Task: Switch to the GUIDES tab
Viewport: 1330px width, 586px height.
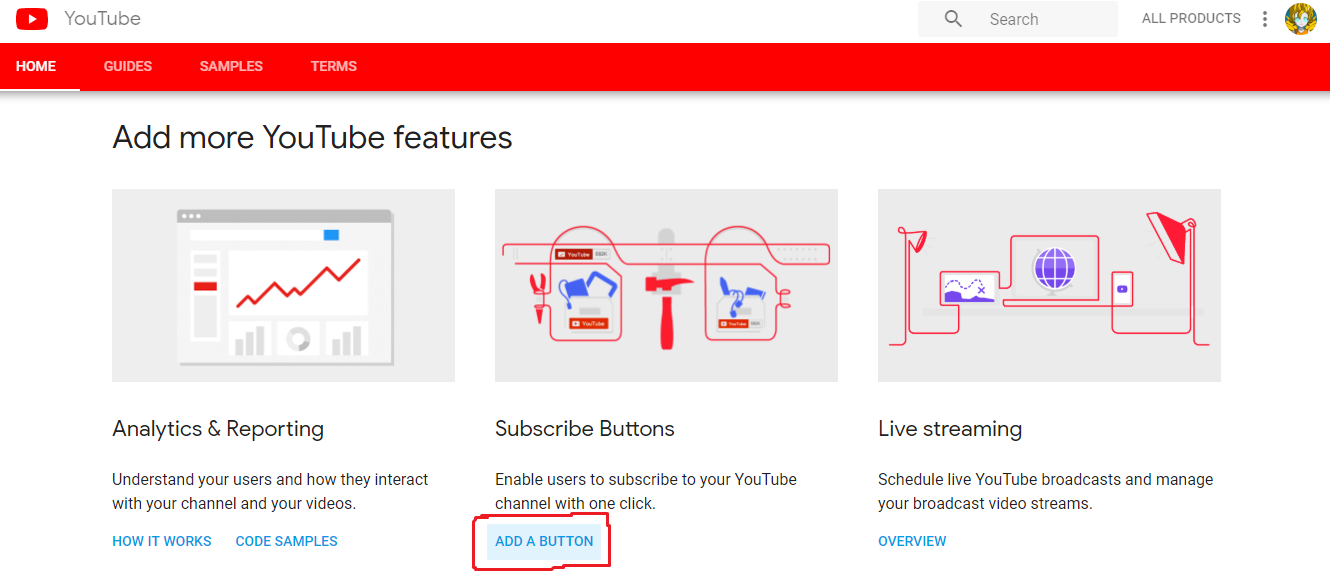Action: click(x=128, y=66)
